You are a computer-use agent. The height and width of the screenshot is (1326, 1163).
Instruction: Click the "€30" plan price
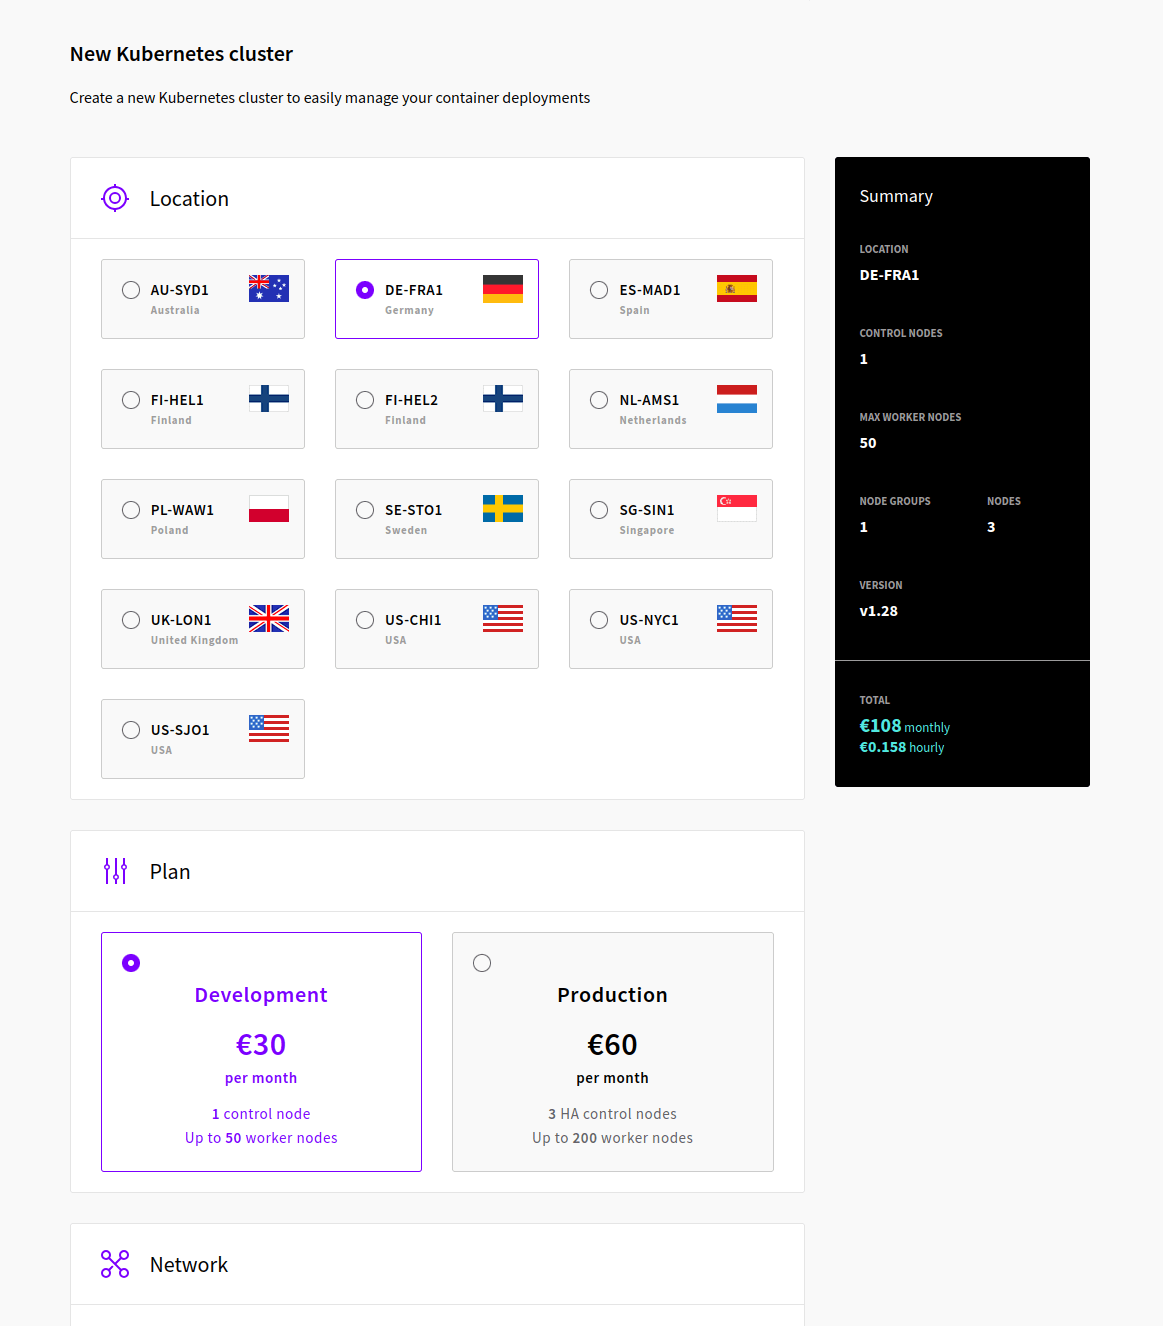tap(261, 1045)
